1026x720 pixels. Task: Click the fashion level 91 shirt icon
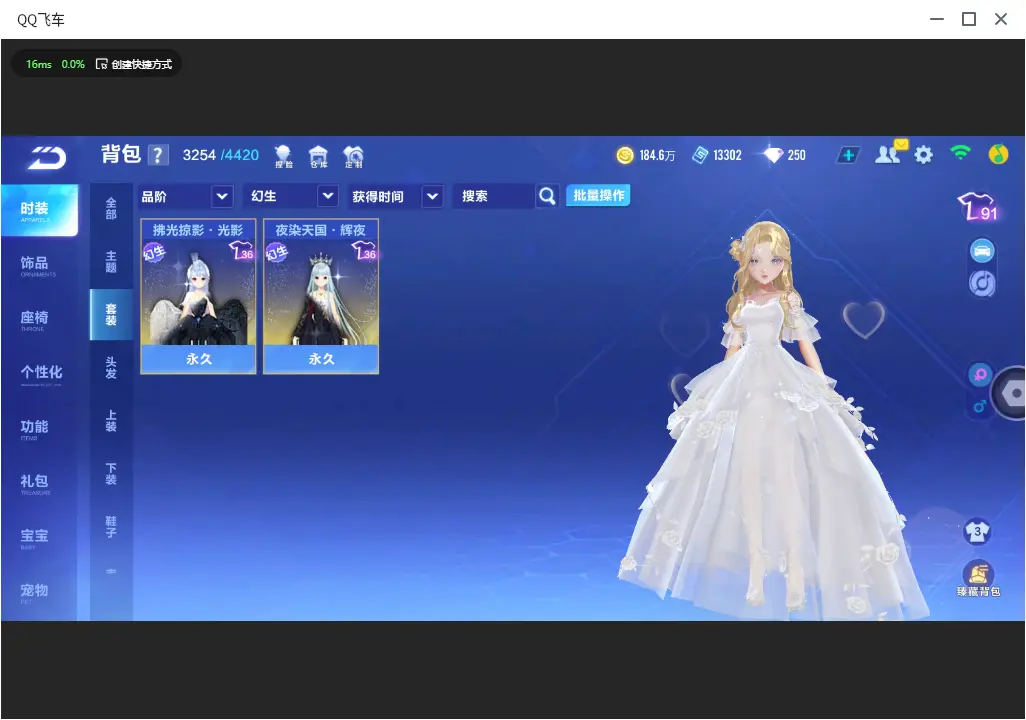coord(978,207)
